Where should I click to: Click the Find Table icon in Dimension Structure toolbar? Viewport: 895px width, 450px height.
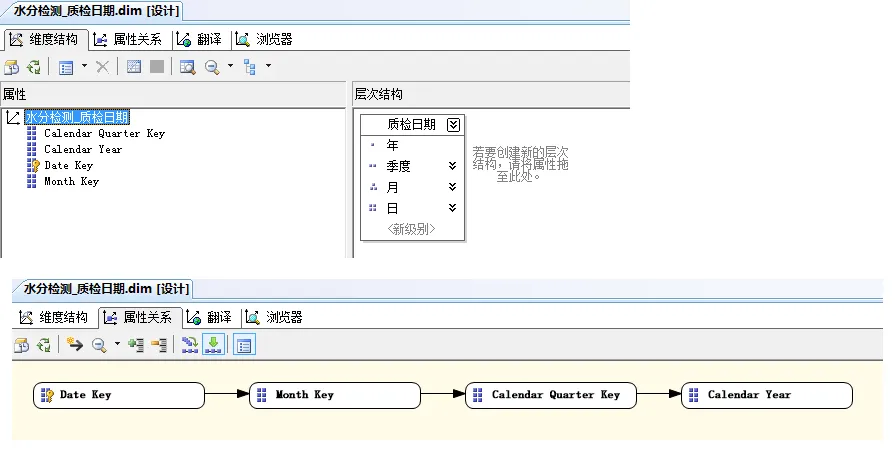(187, 67)
